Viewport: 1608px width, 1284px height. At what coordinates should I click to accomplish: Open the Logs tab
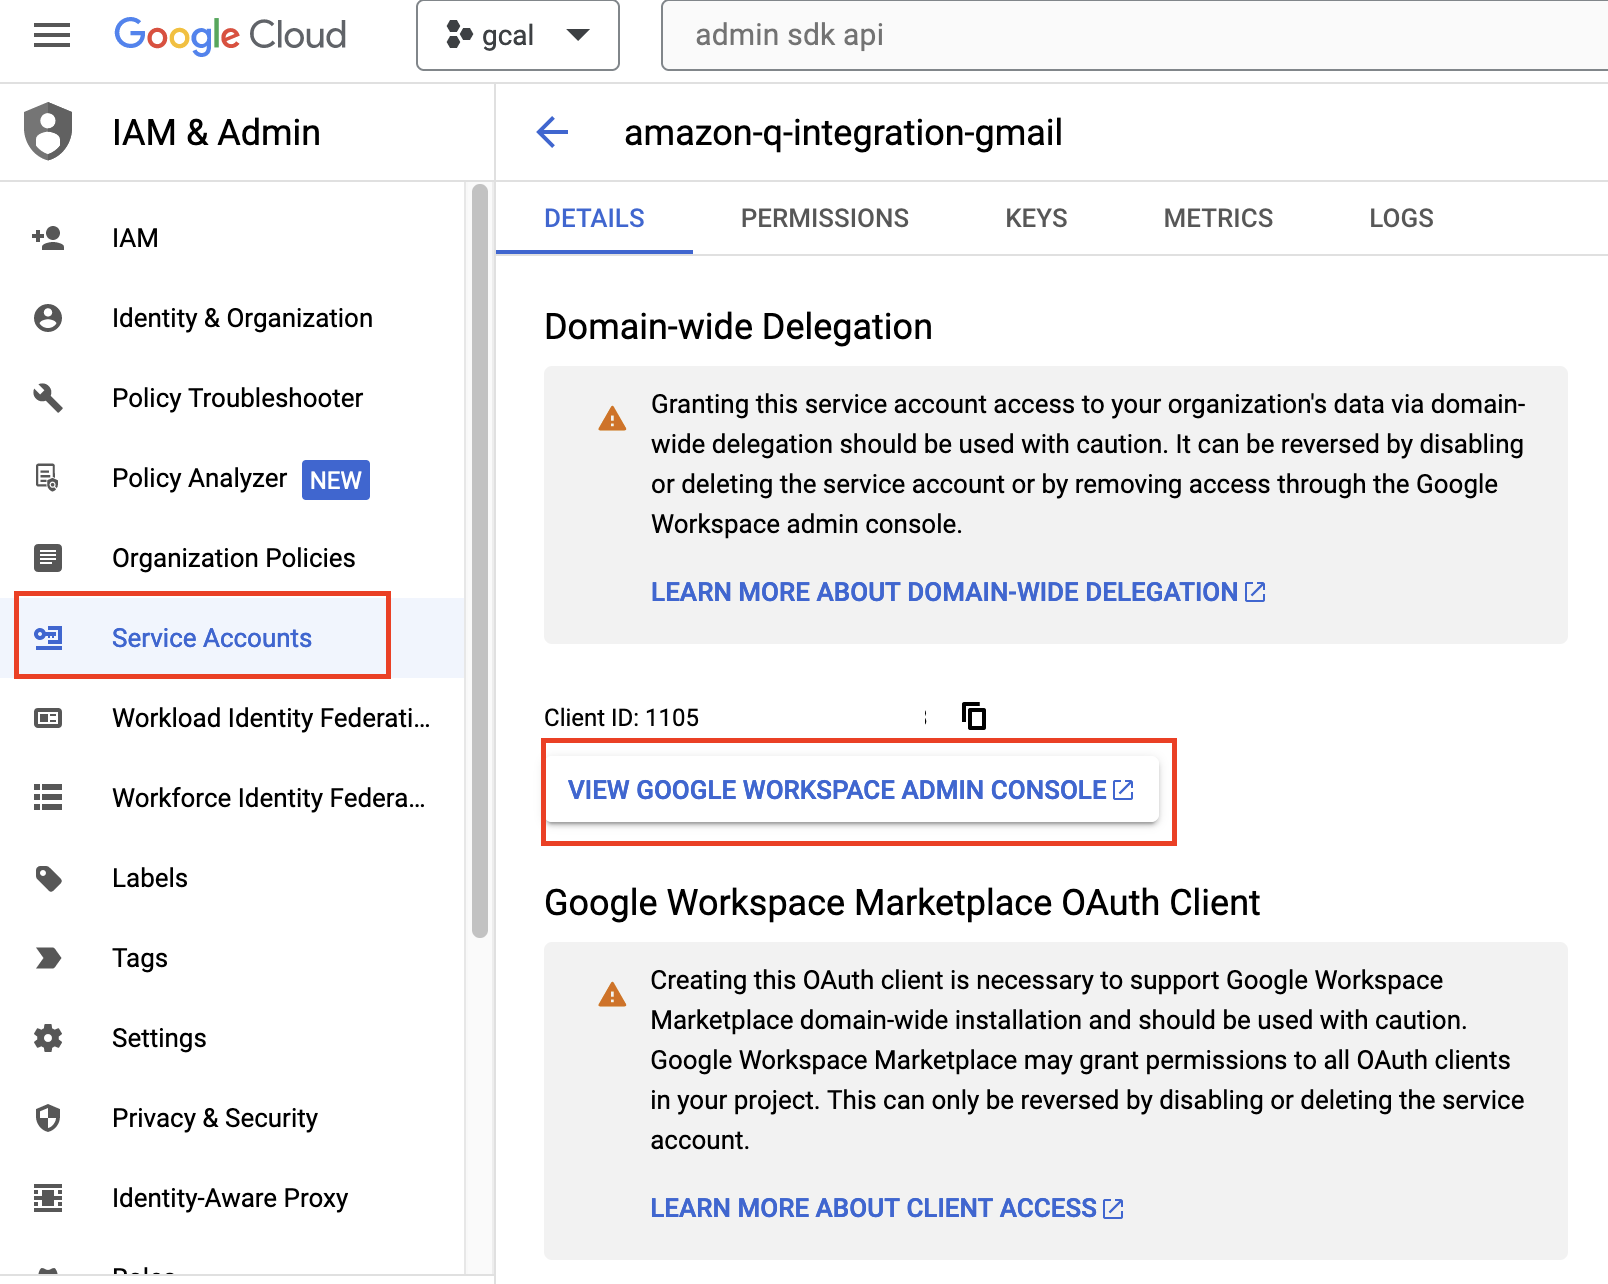pyautogui.click(x=1400, y=218)
